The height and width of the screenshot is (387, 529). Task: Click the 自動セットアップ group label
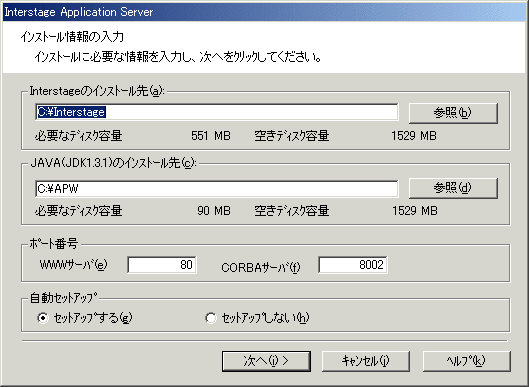[64, 297]
